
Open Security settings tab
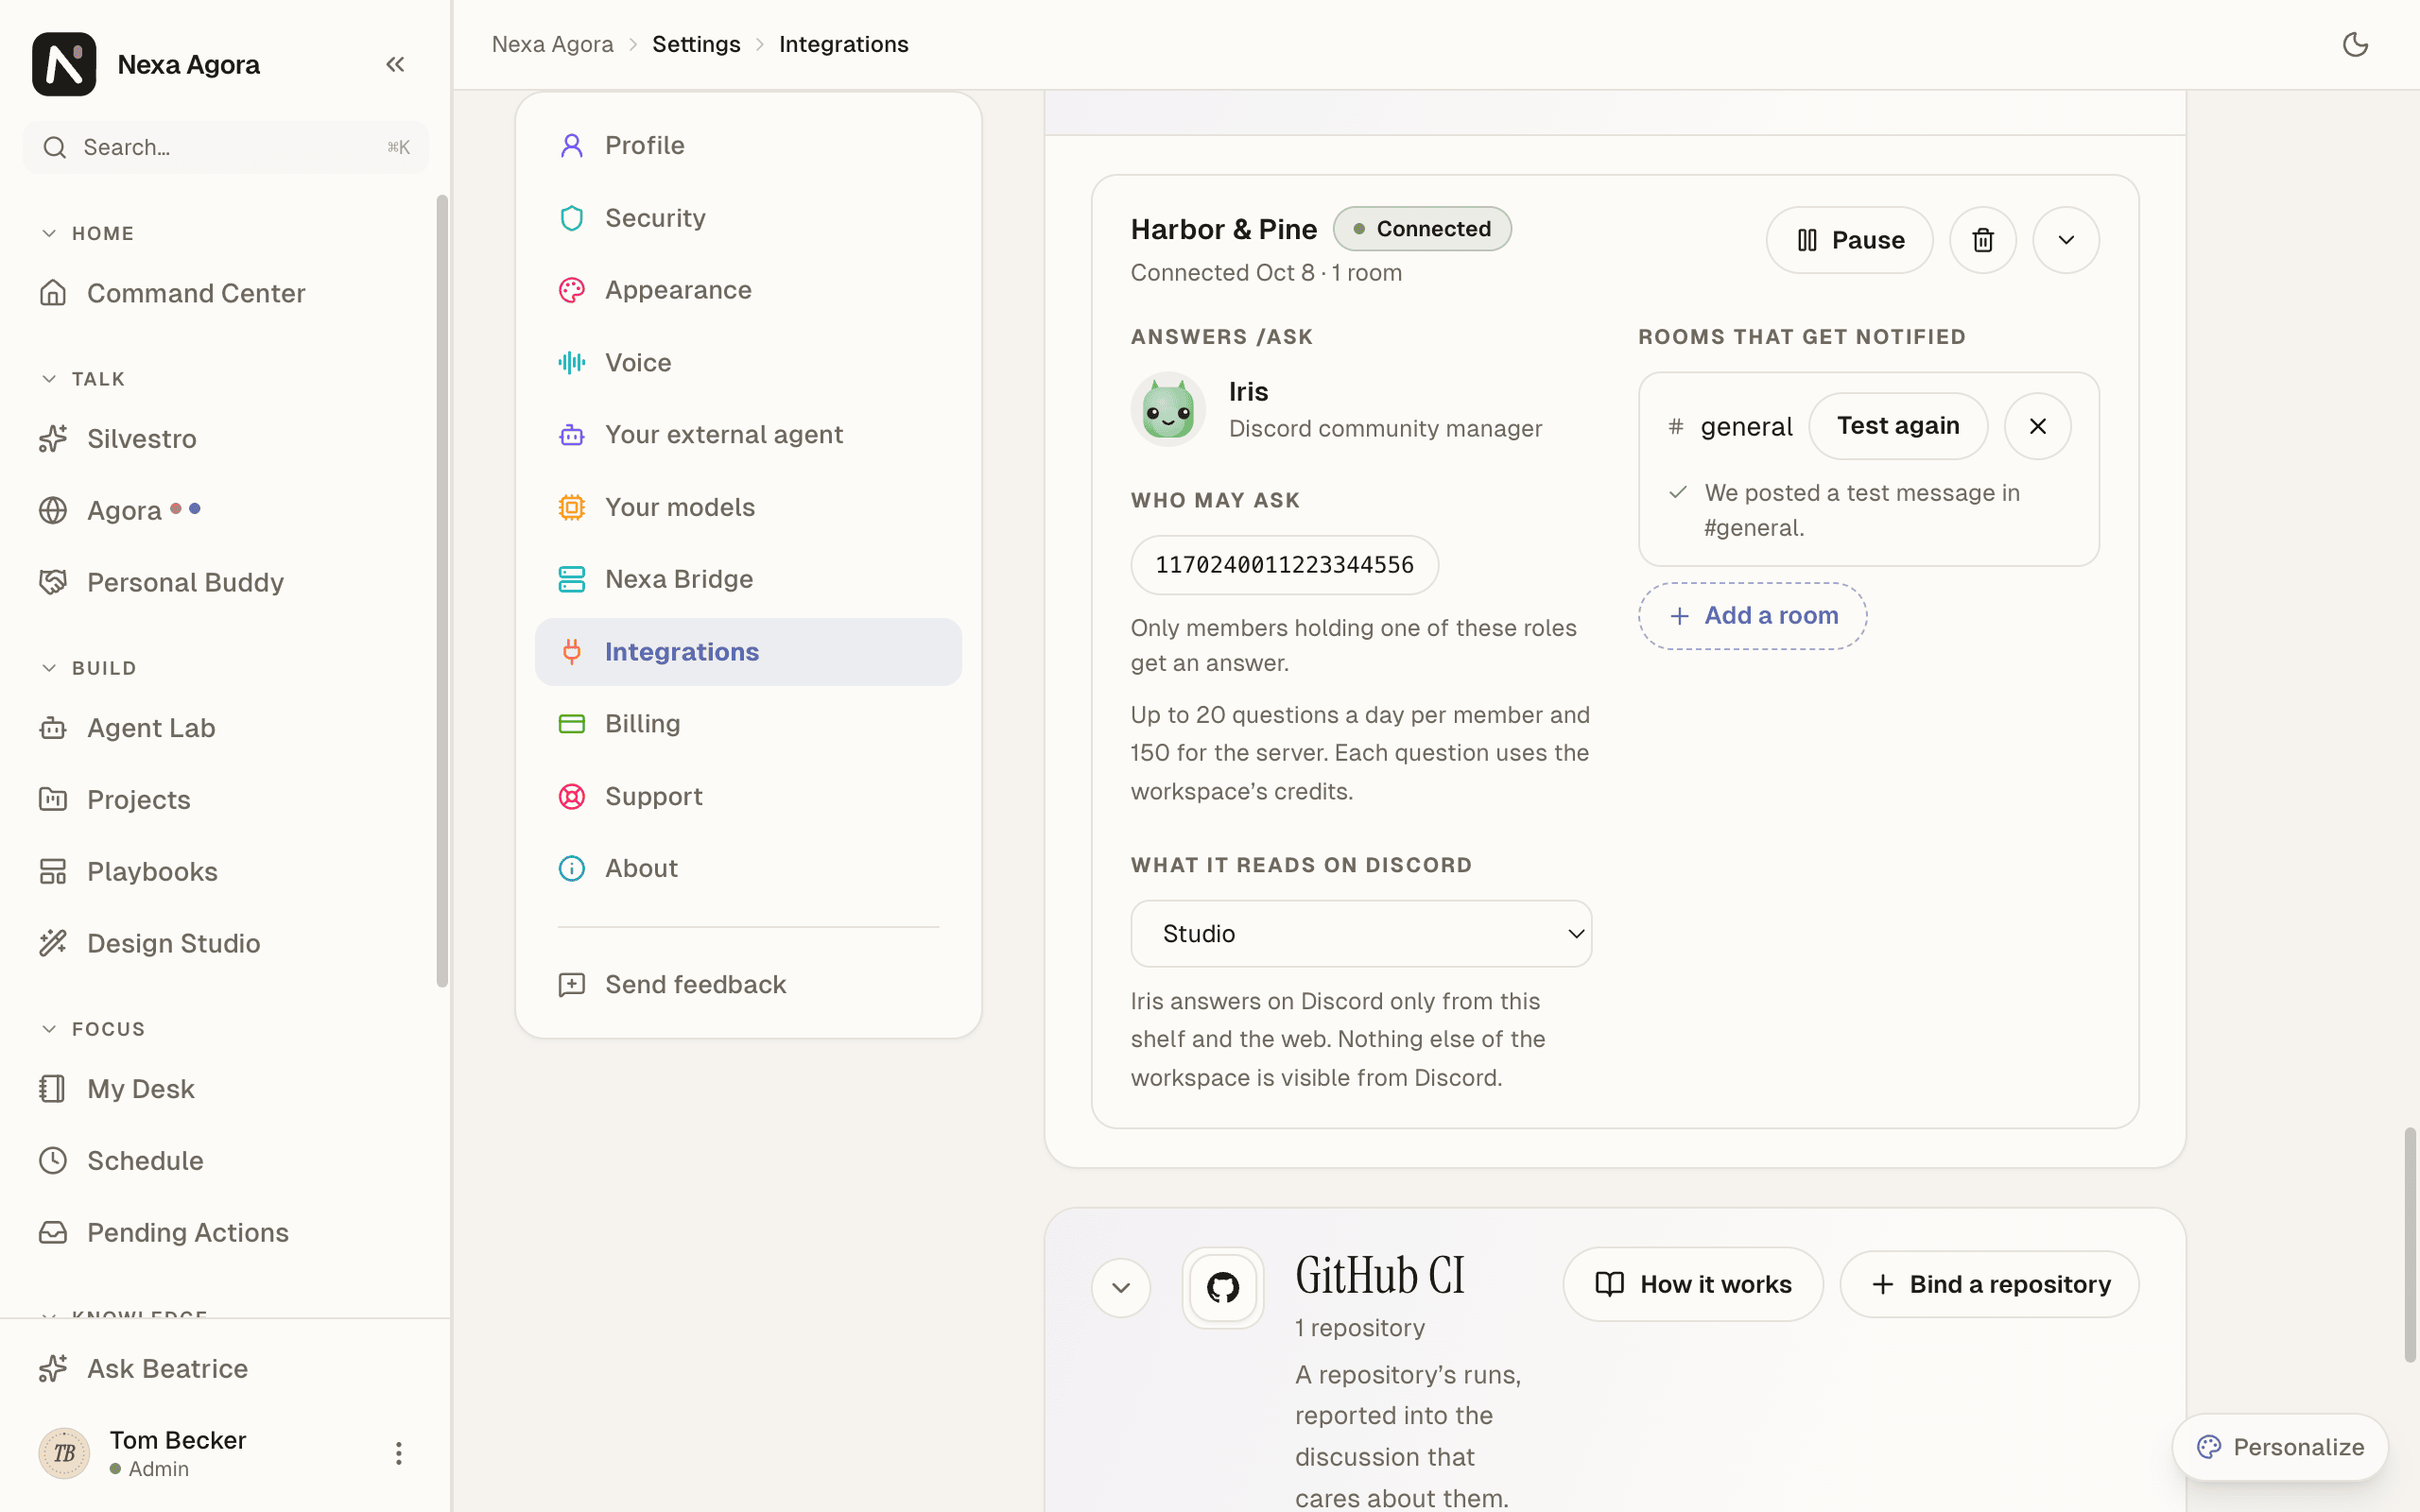point(748,218)
